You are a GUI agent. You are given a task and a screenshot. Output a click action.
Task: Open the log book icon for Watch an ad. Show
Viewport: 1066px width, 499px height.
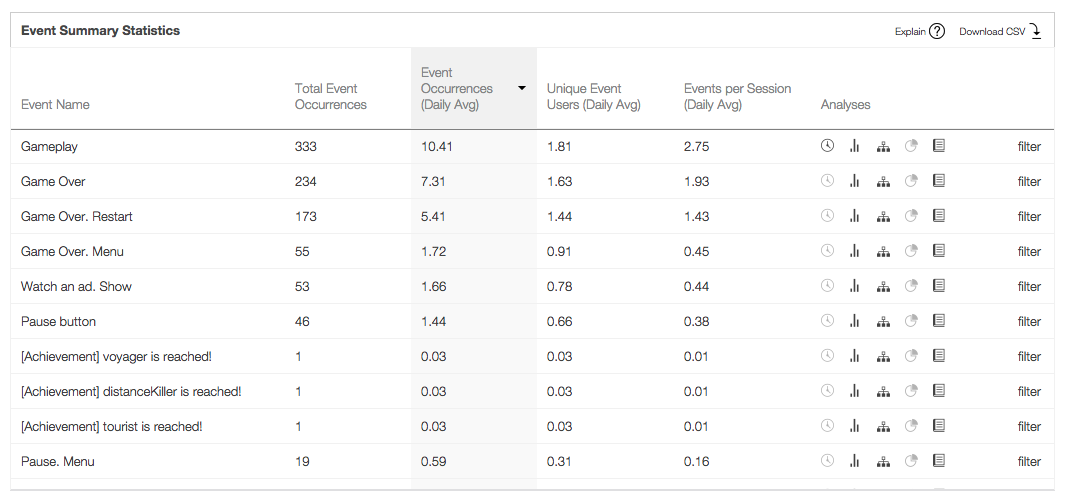click(939, 286)
